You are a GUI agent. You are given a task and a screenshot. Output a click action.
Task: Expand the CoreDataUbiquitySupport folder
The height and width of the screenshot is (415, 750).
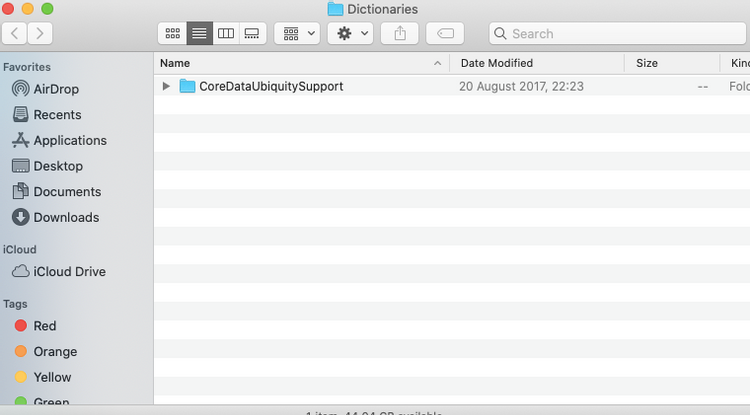click(166, 87)
